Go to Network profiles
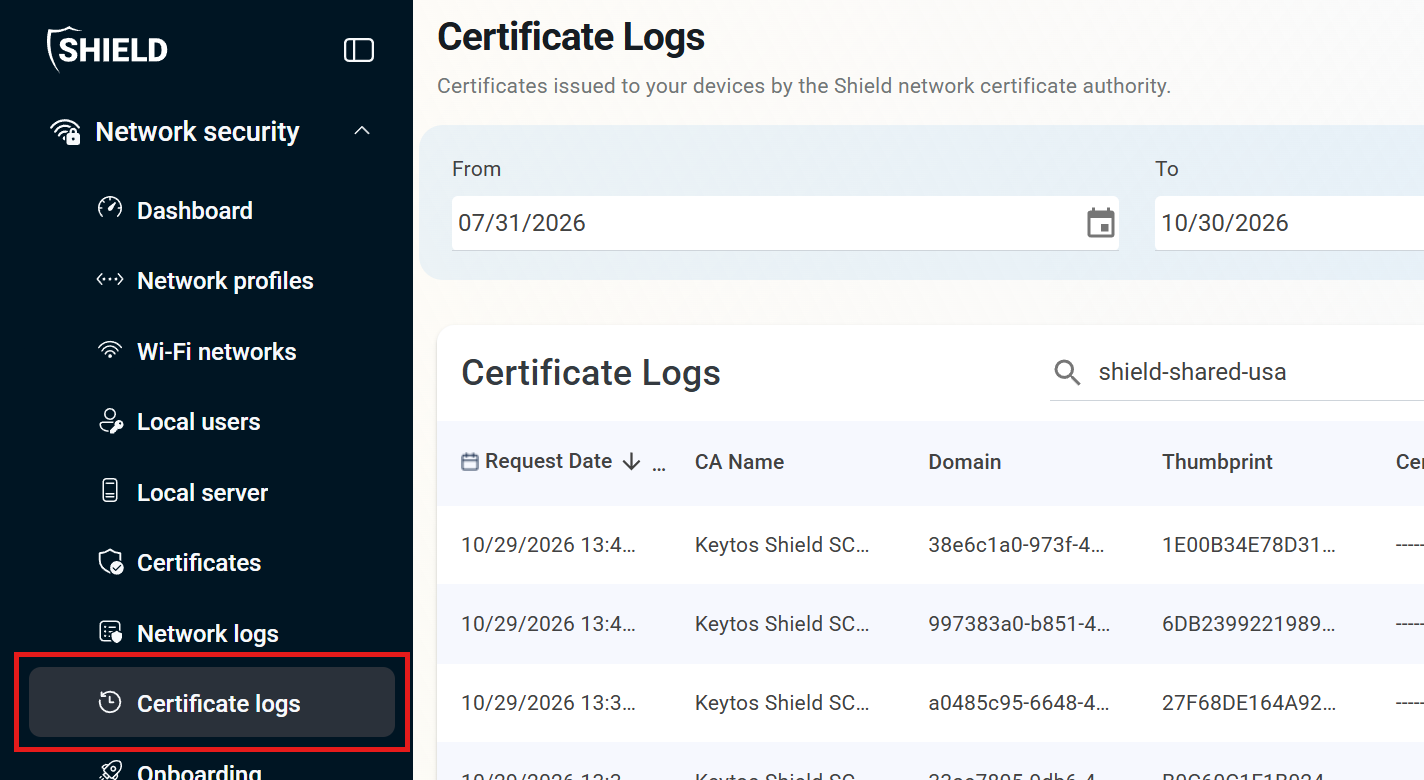Viewport: 1424px width, 780px height. coord(225,281)
